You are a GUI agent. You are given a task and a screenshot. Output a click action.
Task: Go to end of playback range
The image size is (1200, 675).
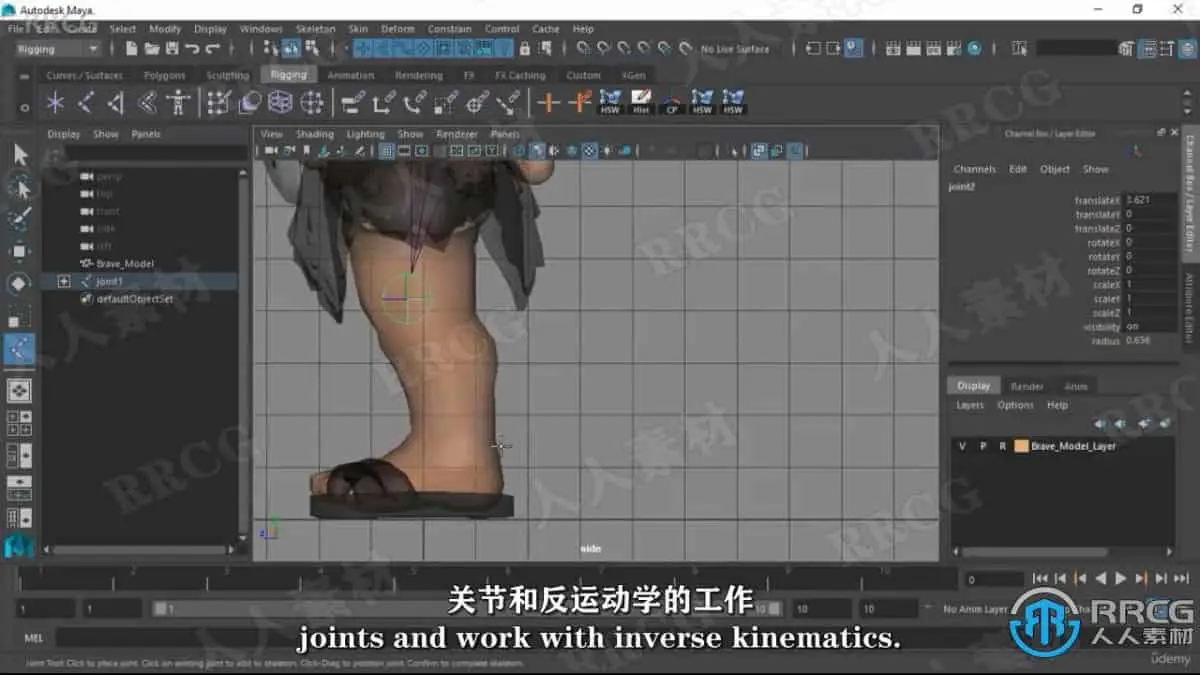[1181, 578]
